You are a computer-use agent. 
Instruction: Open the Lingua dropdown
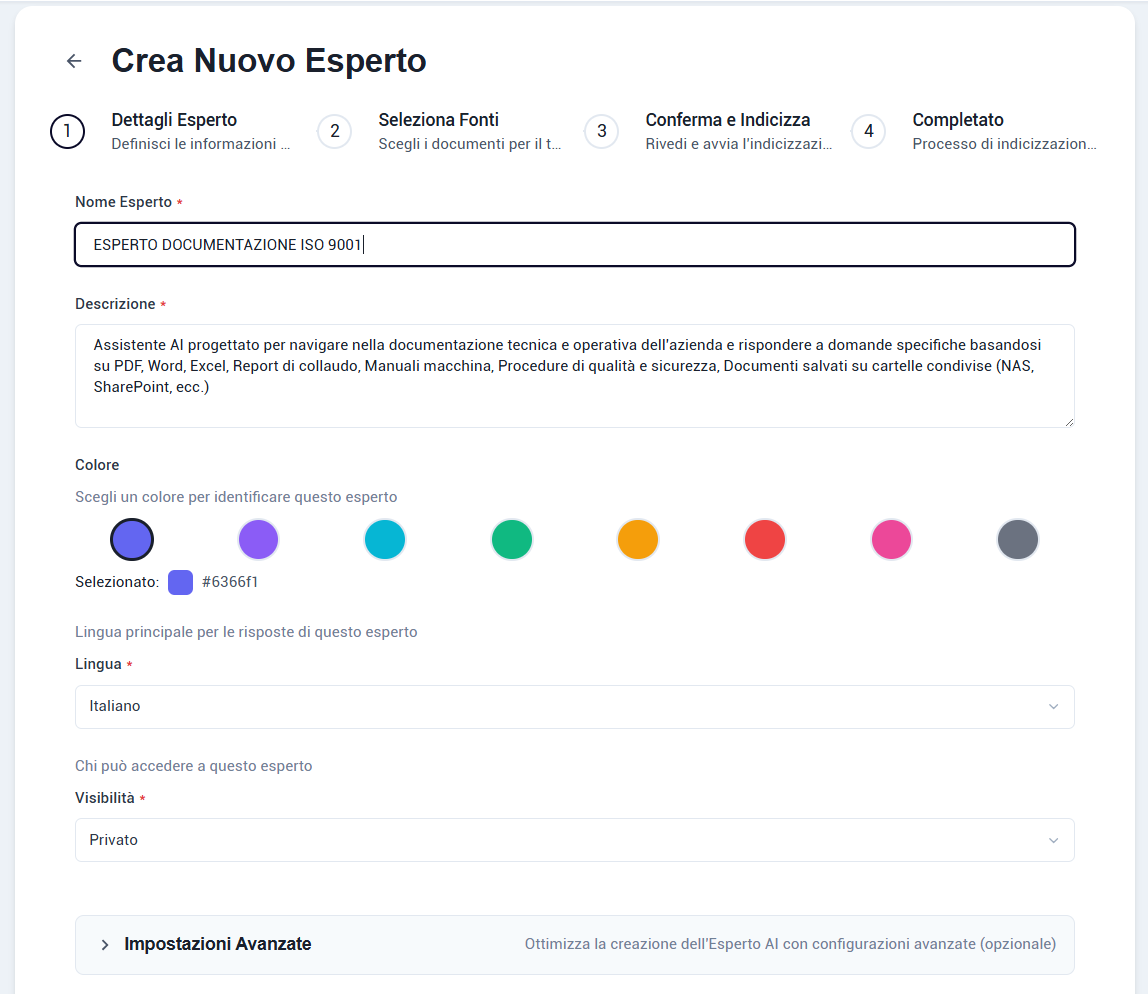click(x=574, y=707)
